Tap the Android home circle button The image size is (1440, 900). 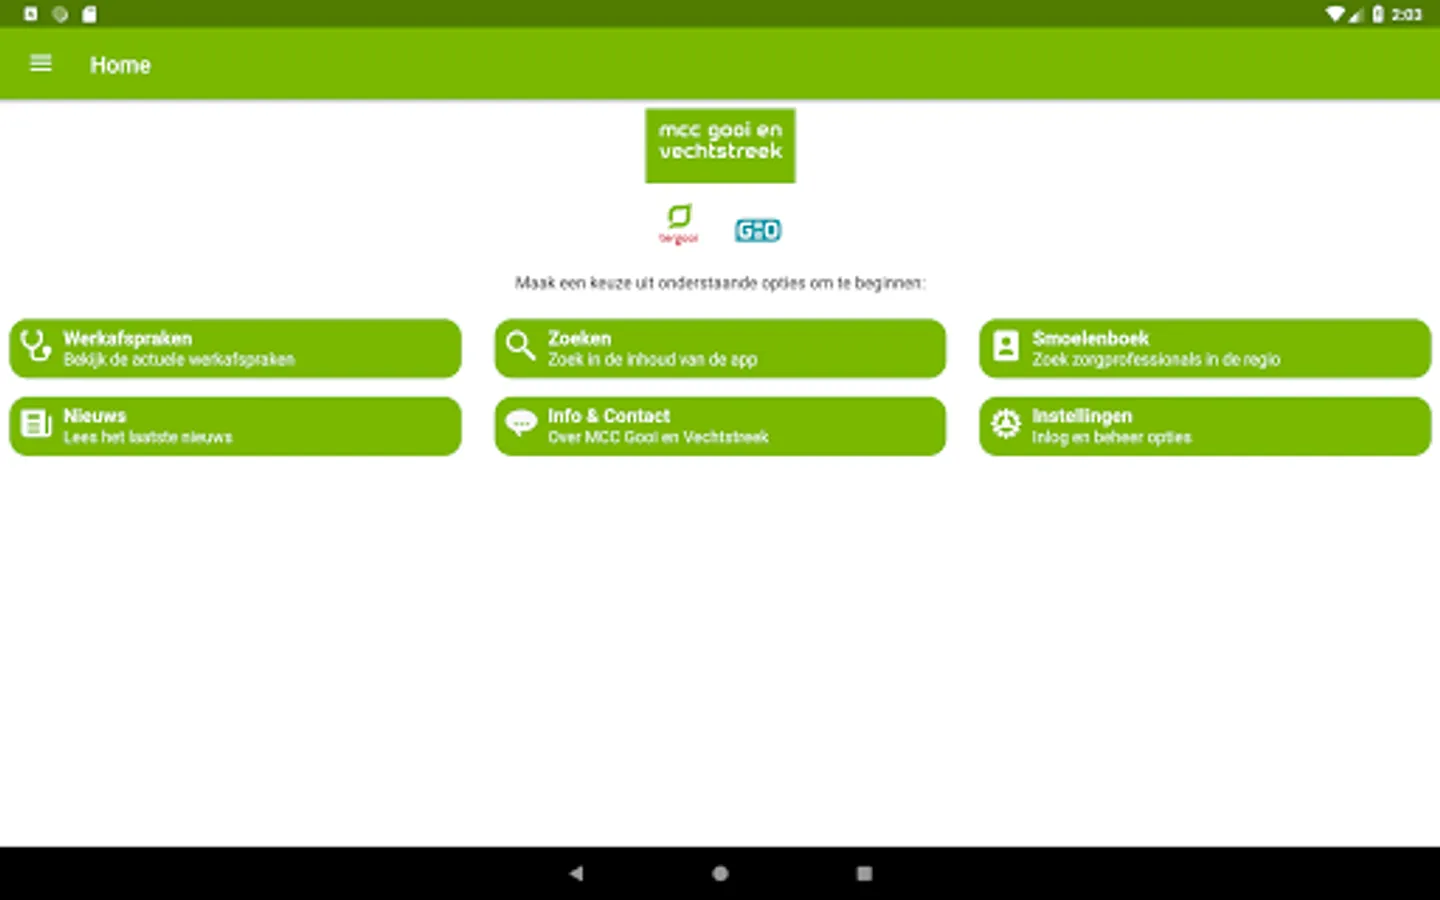click(x=720, y=873)
